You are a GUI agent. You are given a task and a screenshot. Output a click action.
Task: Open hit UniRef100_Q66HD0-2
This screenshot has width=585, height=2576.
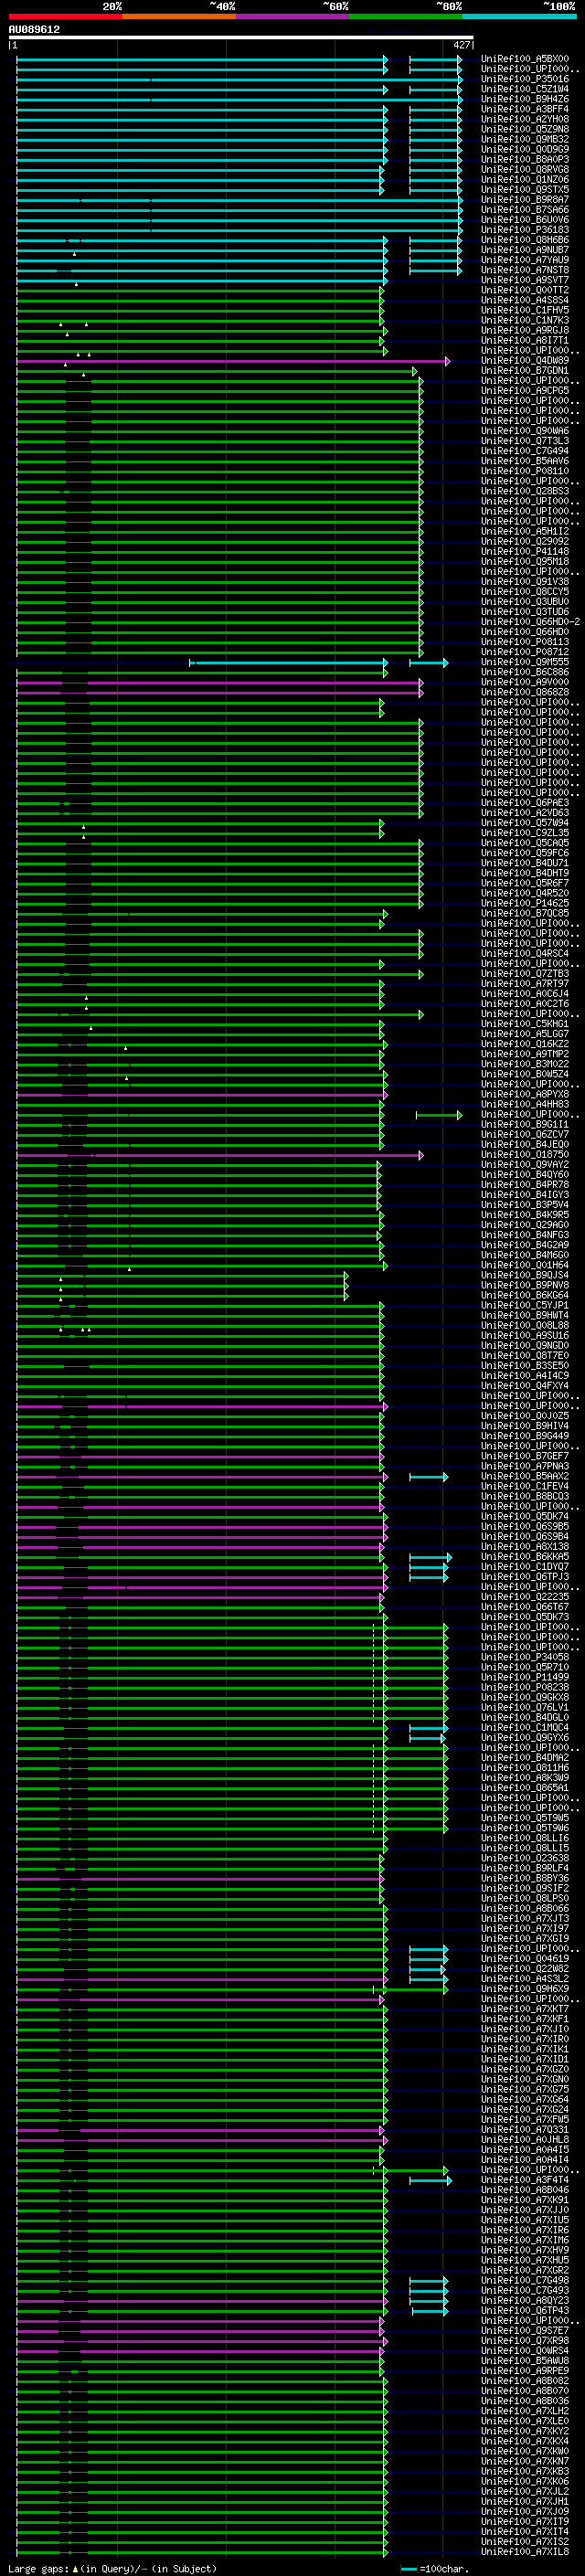coord(530,622)
